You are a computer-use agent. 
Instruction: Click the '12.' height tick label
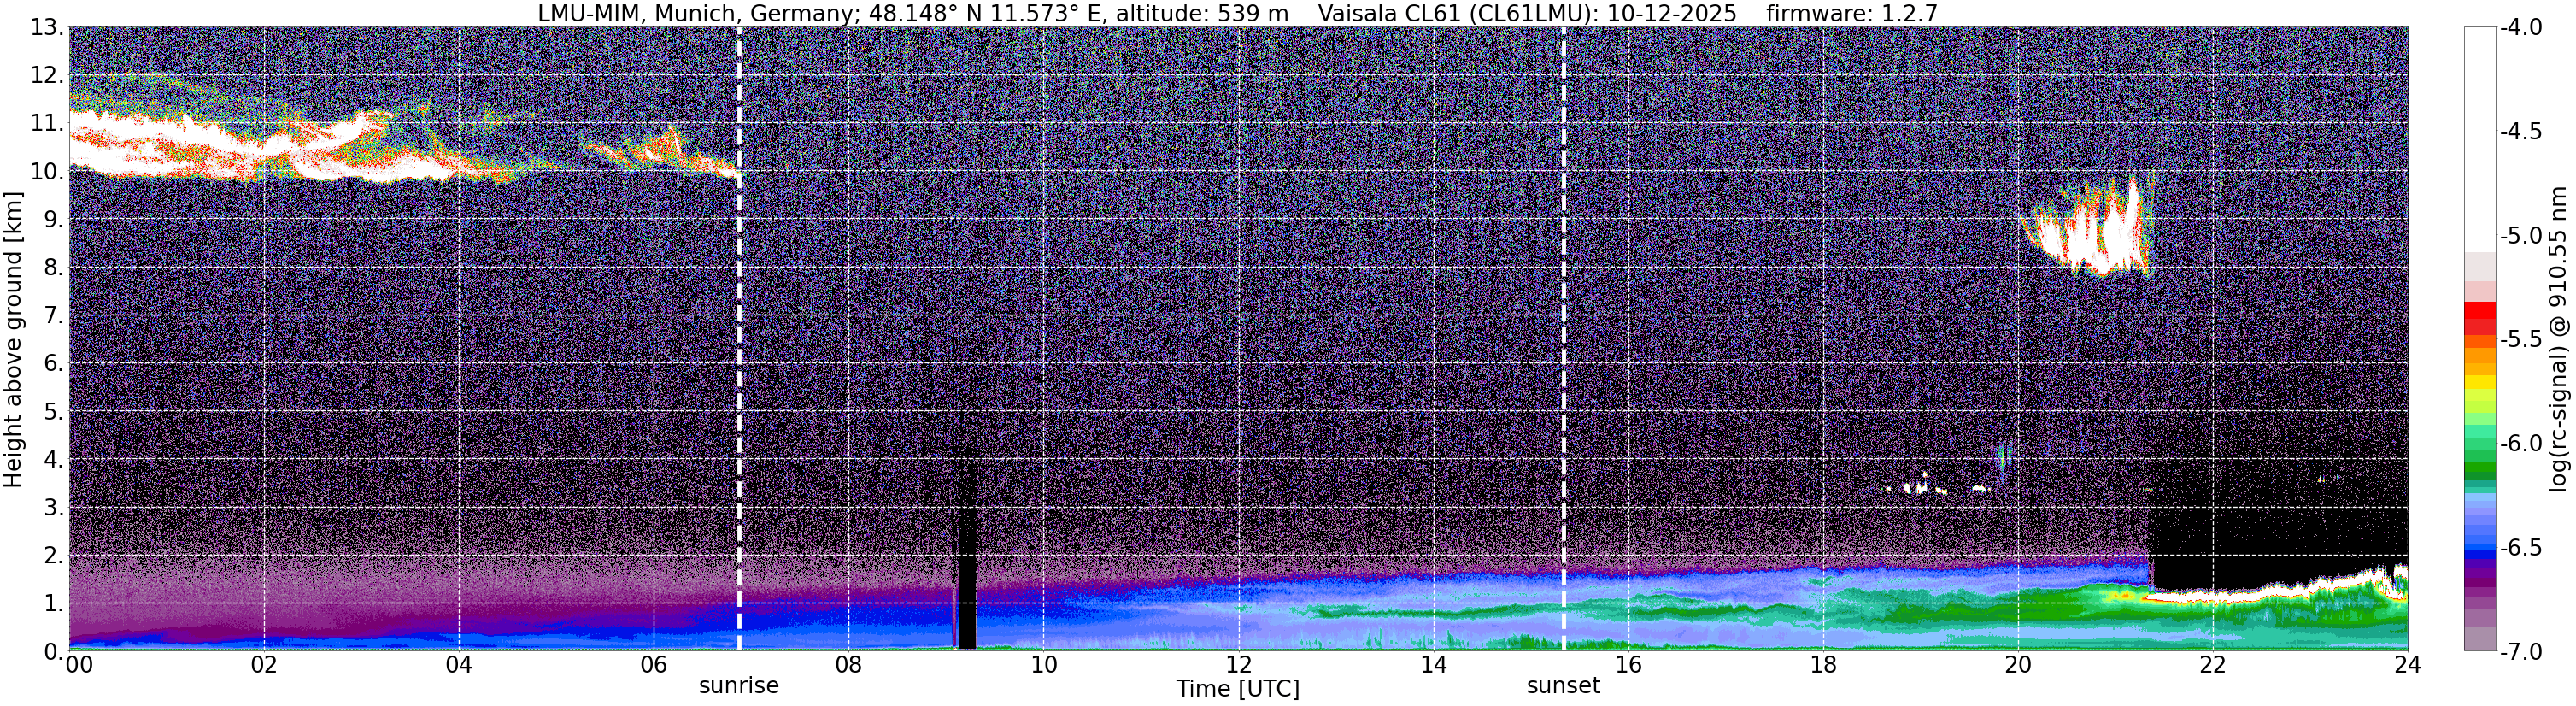[46, 75]
